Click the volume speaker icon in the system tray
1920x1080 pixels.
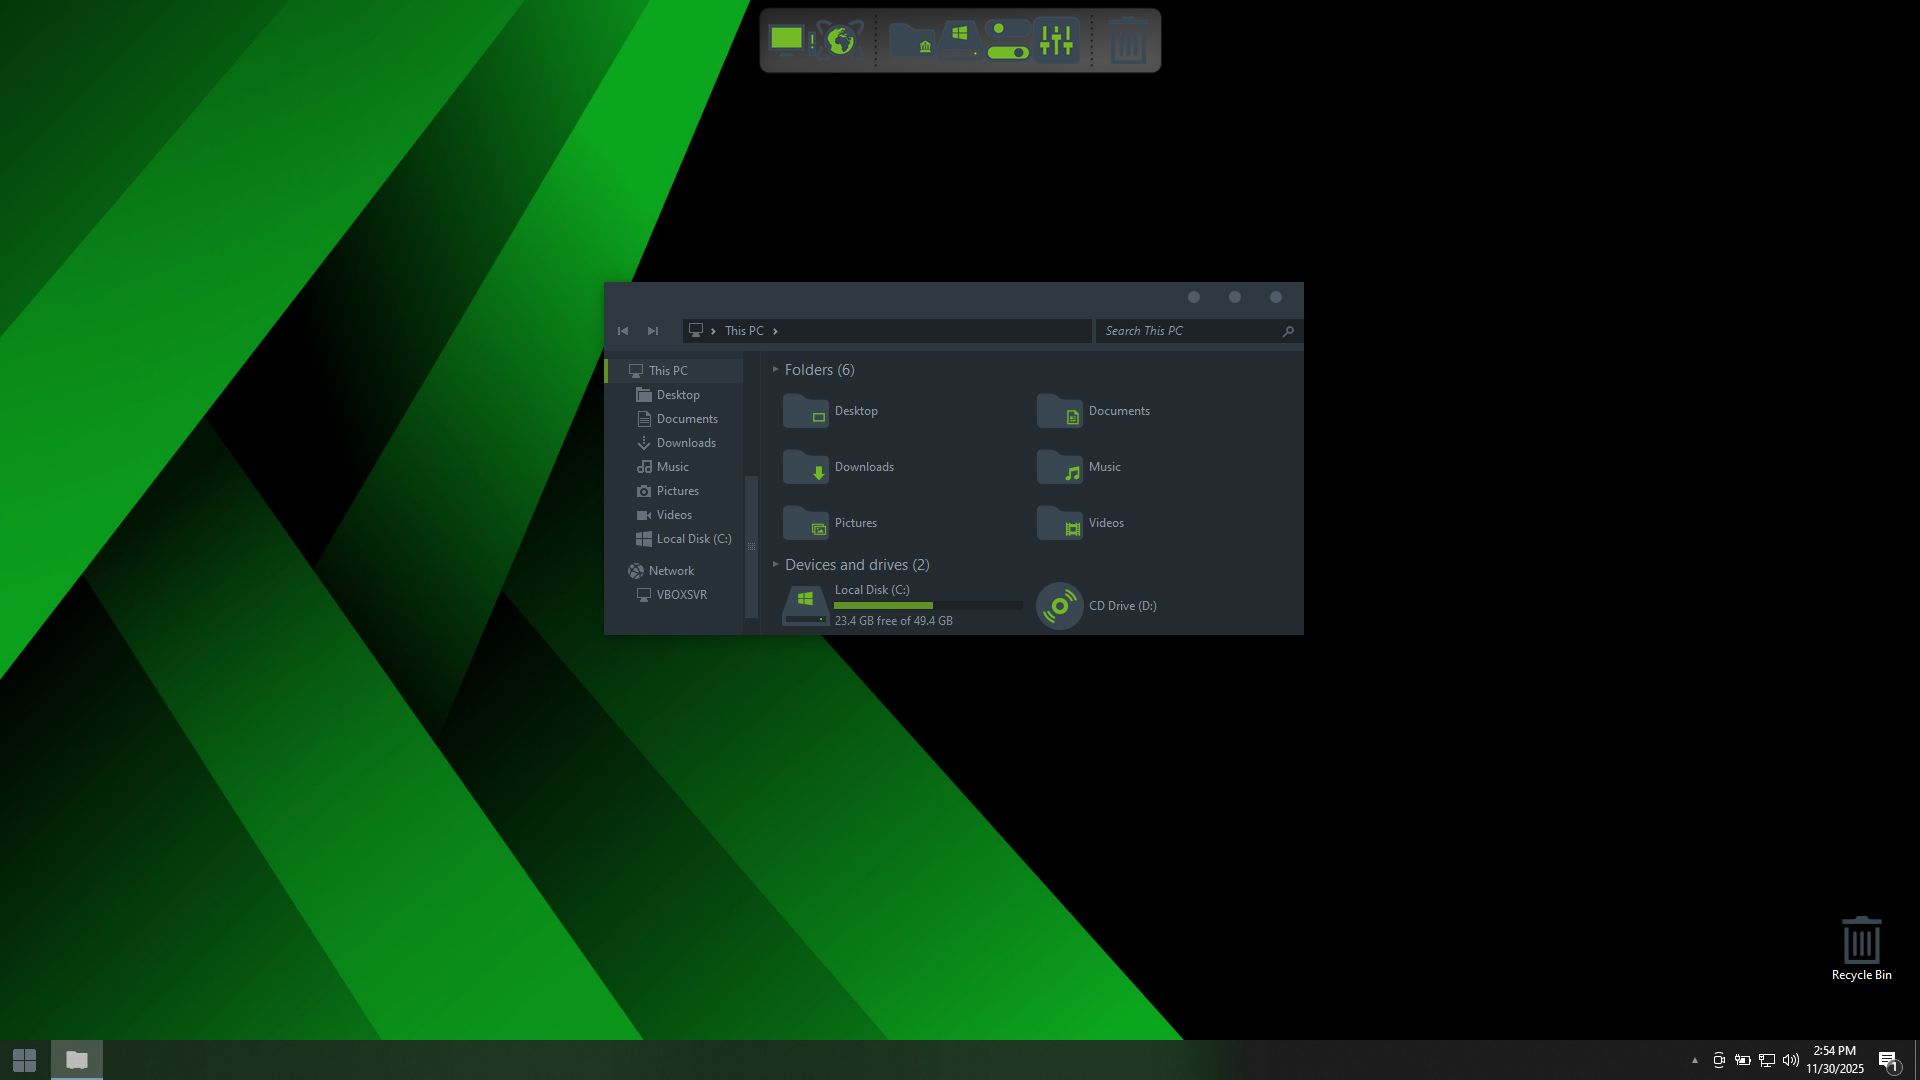tap(1790, 1060)
